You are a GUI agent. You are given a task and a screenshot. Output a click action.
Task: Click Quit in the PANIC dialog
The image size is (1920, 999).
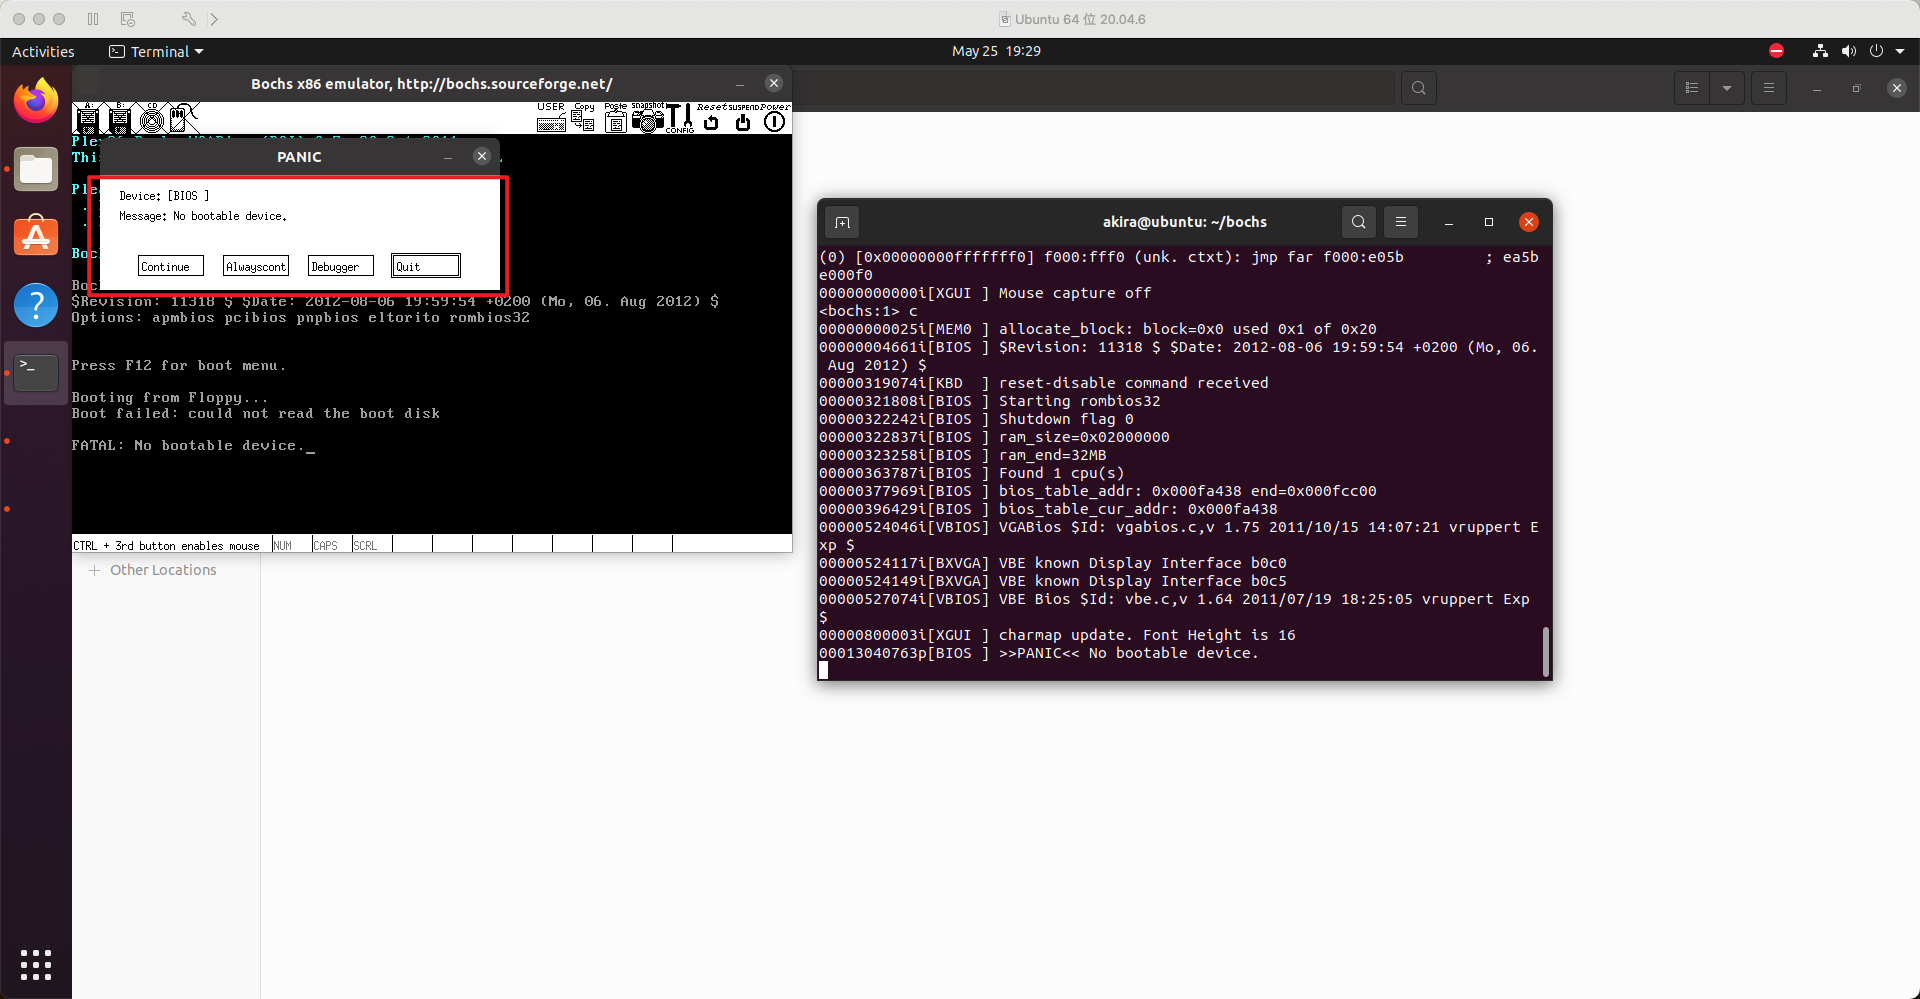tap(426, 266)
